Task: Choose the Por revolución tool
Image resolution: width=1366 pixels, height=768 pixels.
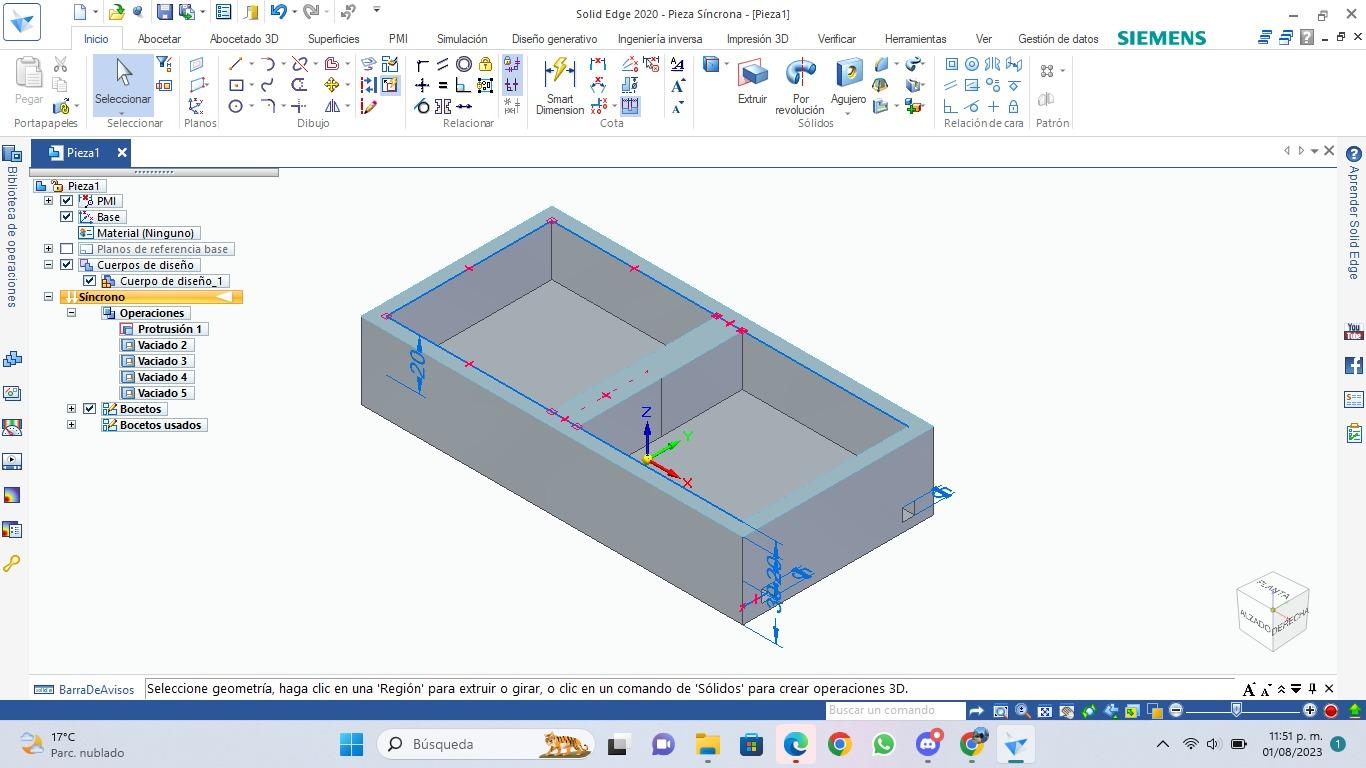Action: pos(800,86)
